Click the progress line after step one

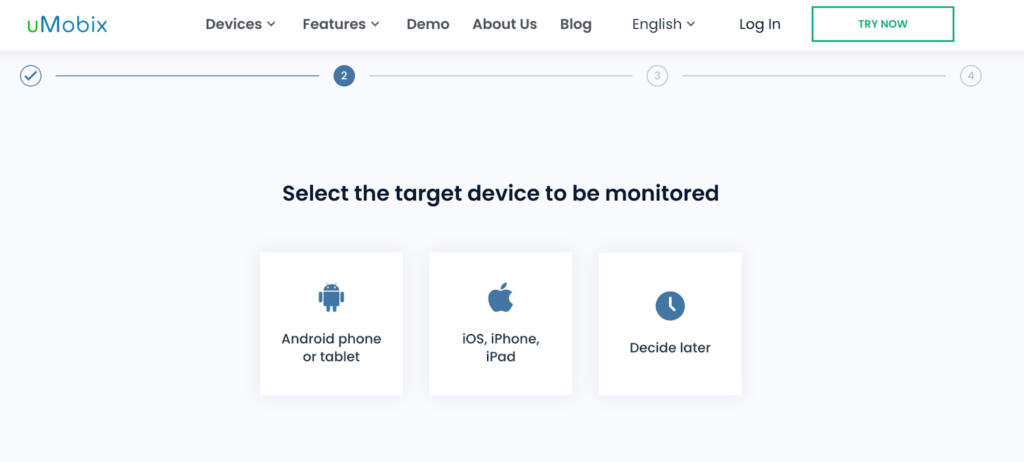[187, 76]
